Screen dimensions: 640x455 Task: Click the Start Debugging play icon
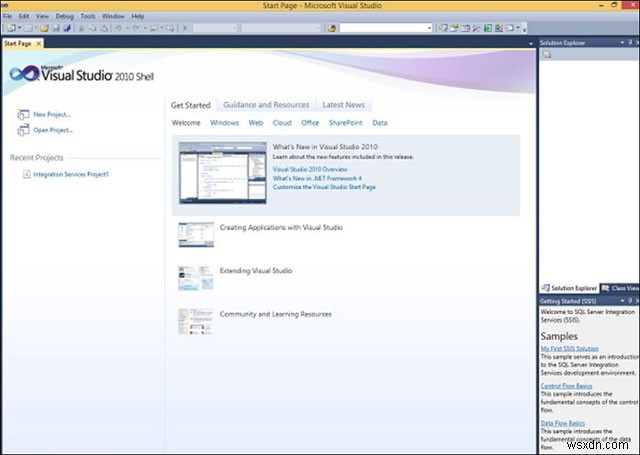click(185, 28)
